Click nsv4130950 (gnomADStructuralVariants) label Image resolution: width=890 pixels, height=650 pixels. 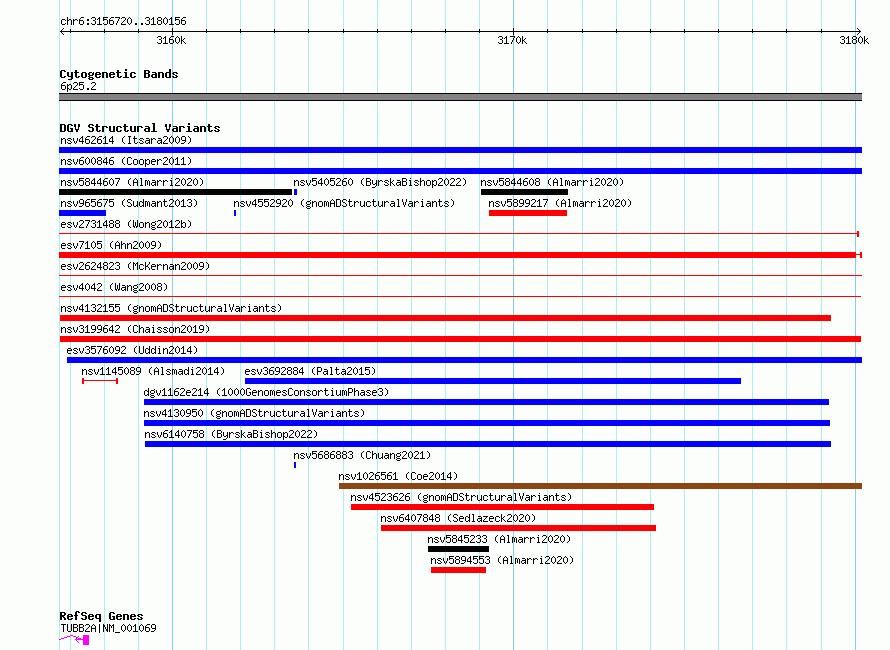coord(254,413)
